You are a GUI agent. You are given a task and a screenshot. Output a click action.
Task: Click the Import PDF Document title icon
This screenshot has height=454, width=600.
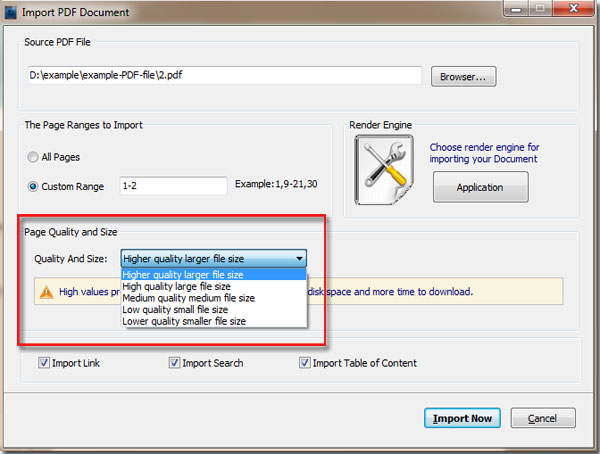(10, 12)
